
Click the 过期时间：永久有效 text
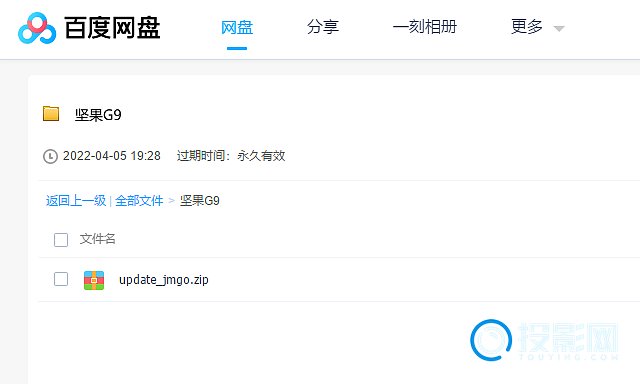pyautogui.click(x=231, y=156)
